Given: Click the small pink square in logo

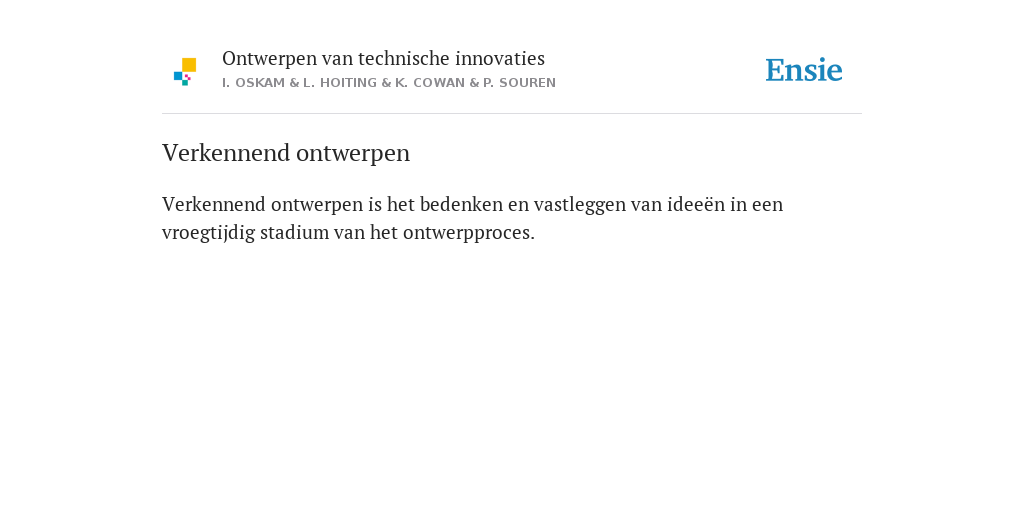Looking at the screenshot, I should (188, 77).
